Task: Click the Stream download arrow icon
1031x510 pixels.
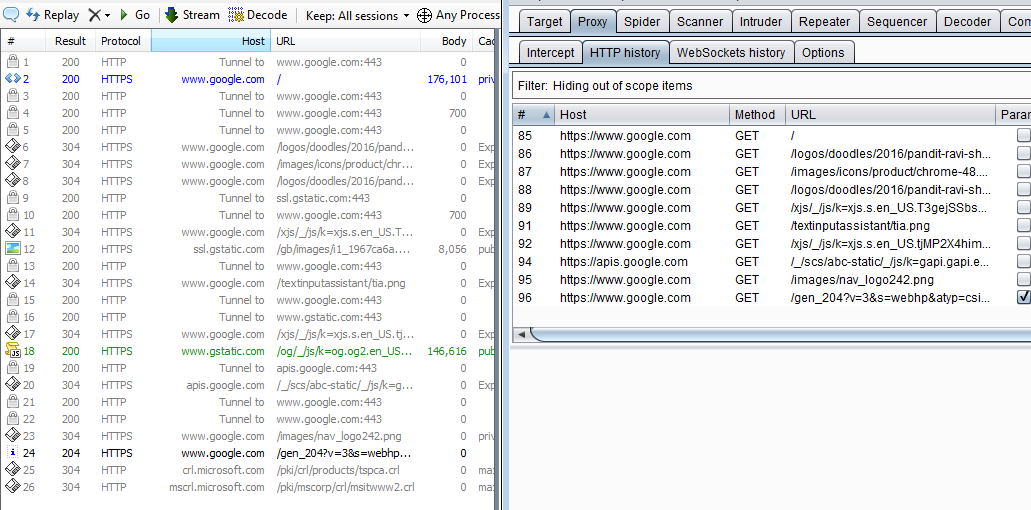Action: (172, 14)
